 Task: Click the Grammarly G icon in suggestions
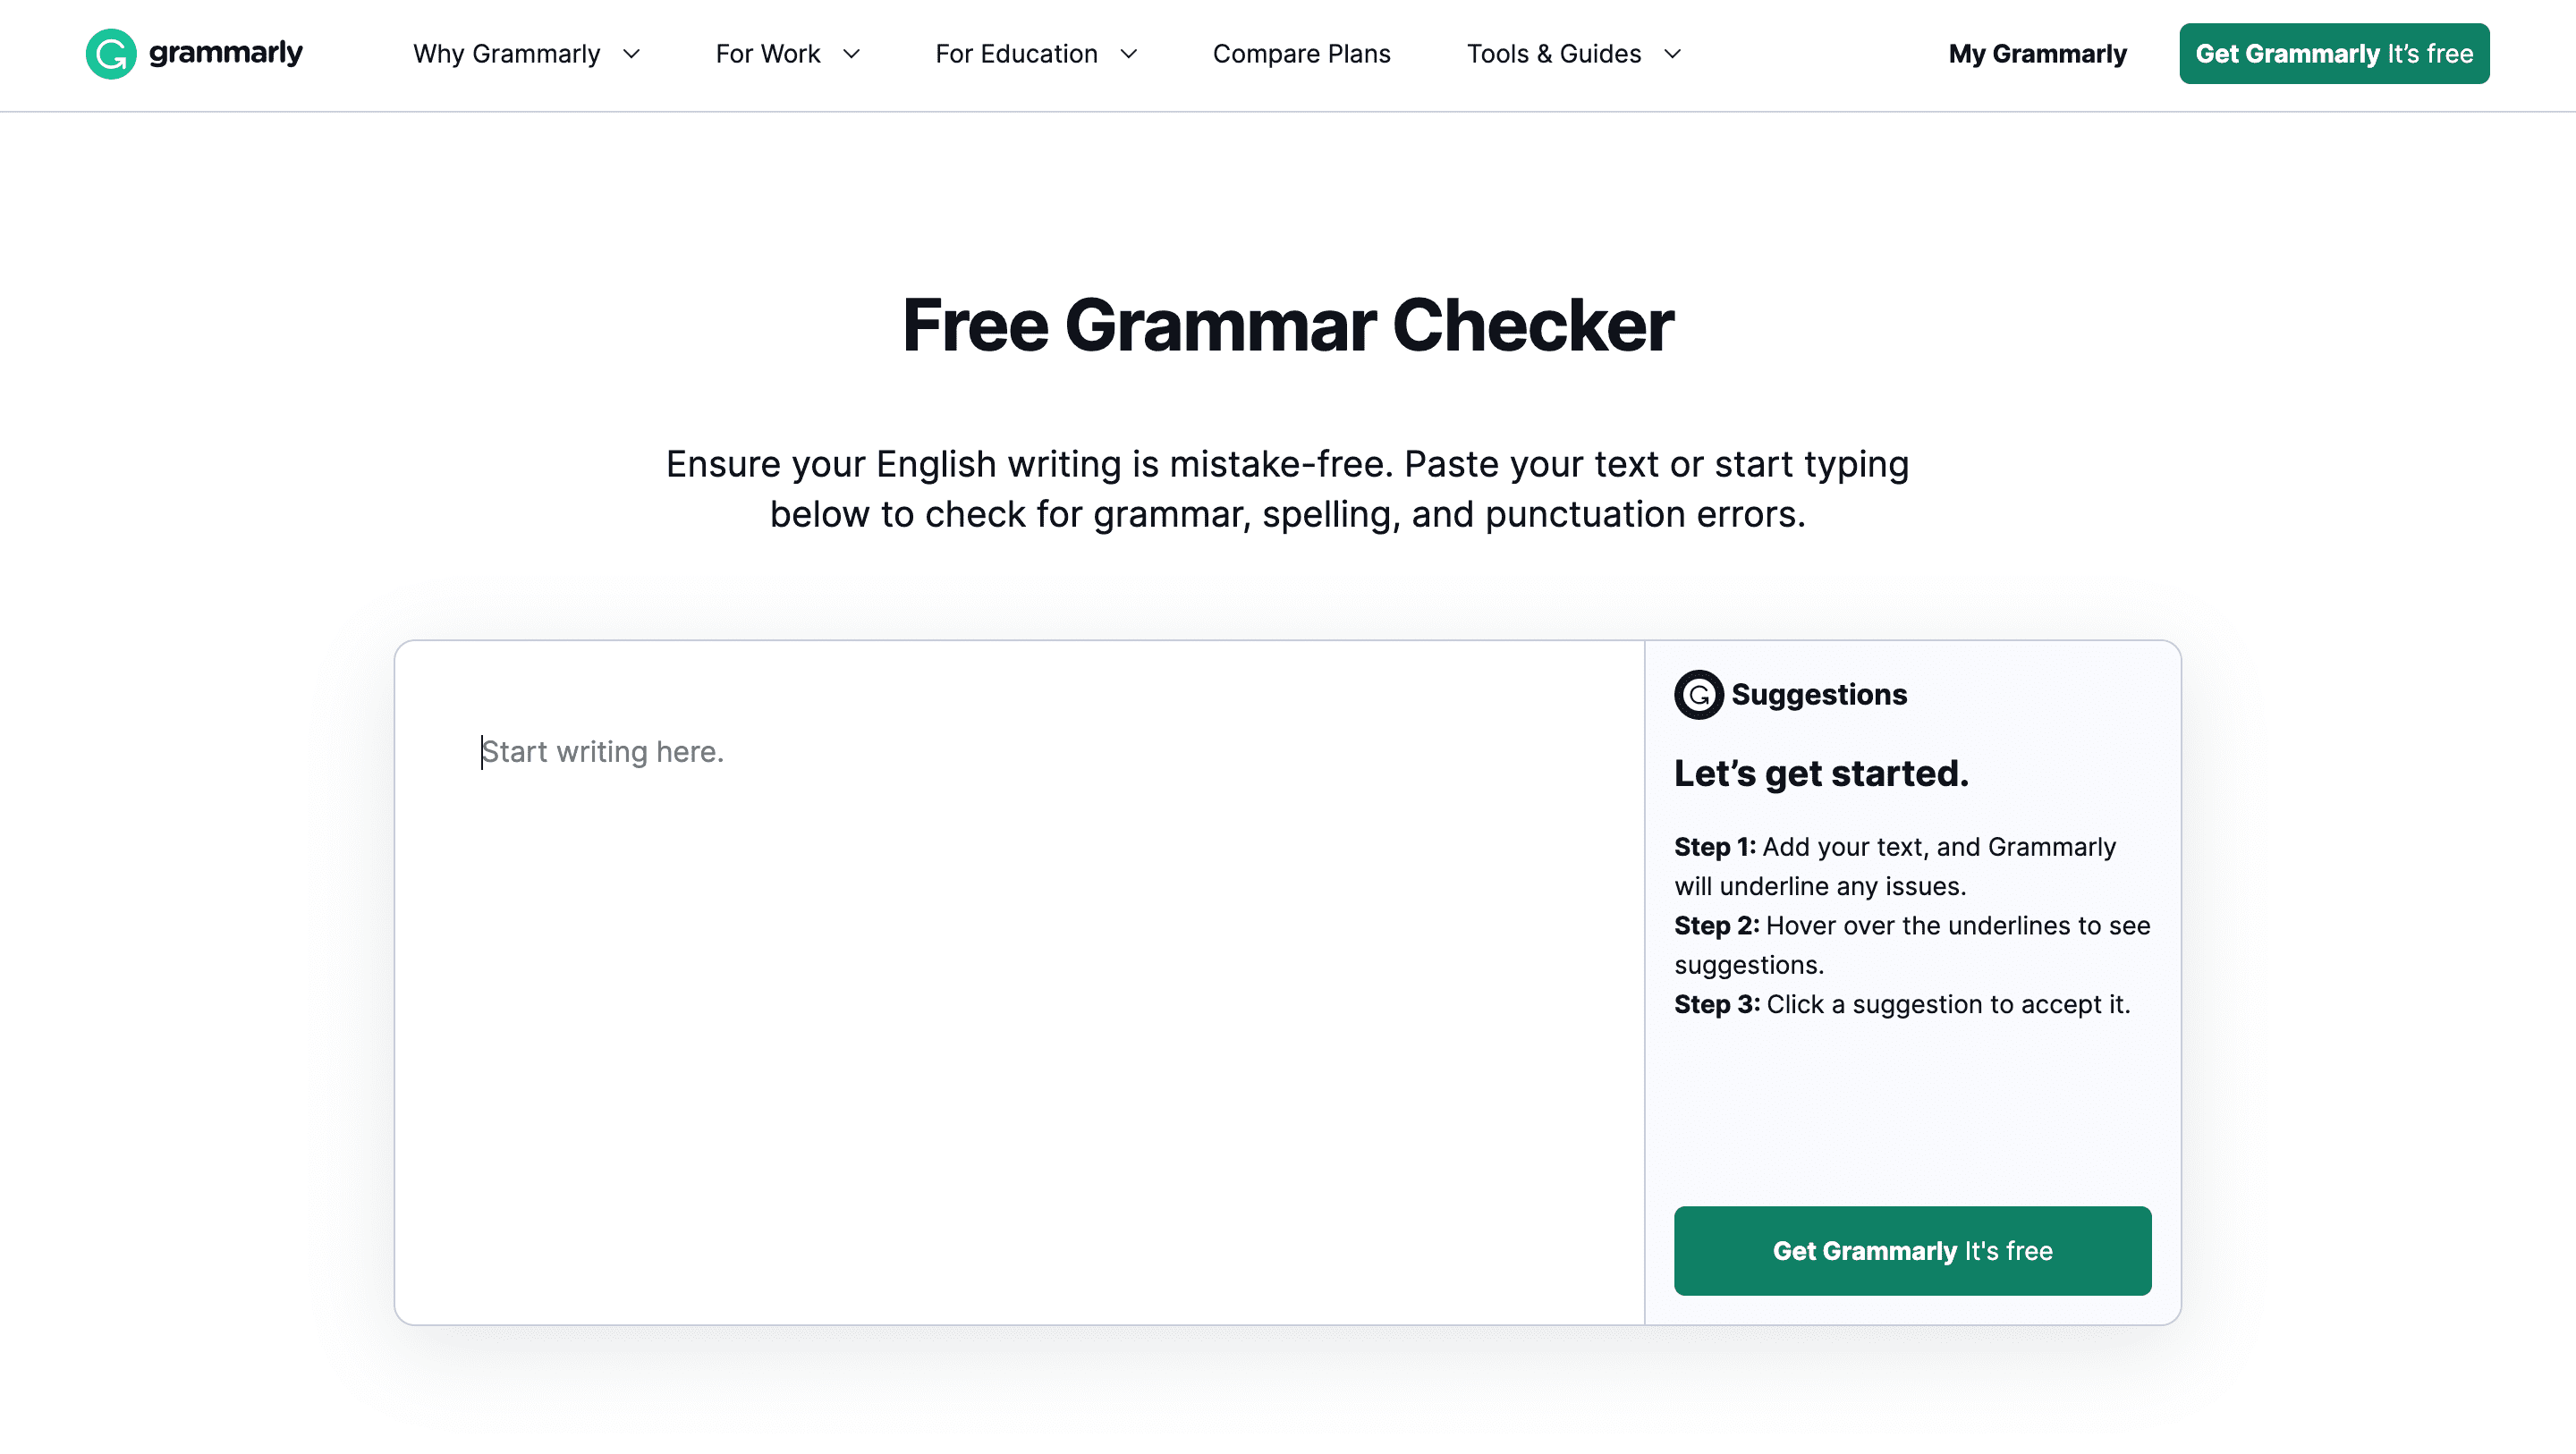pyautogui.click(x=1699, y=693)
